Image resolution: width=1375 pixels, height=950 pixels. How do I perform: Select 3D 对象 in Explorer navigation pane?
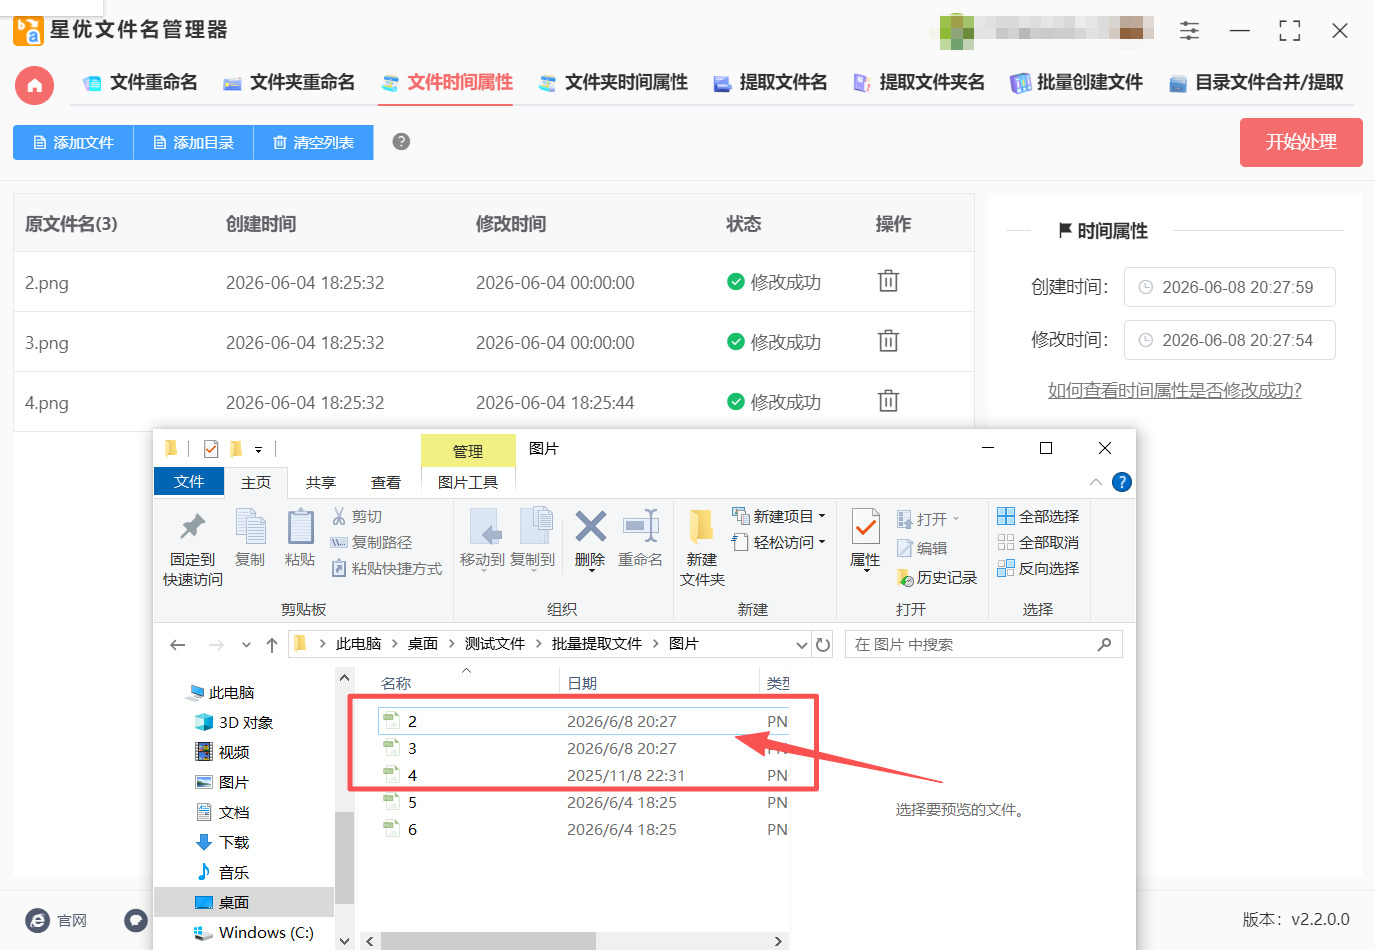(233, 722)
